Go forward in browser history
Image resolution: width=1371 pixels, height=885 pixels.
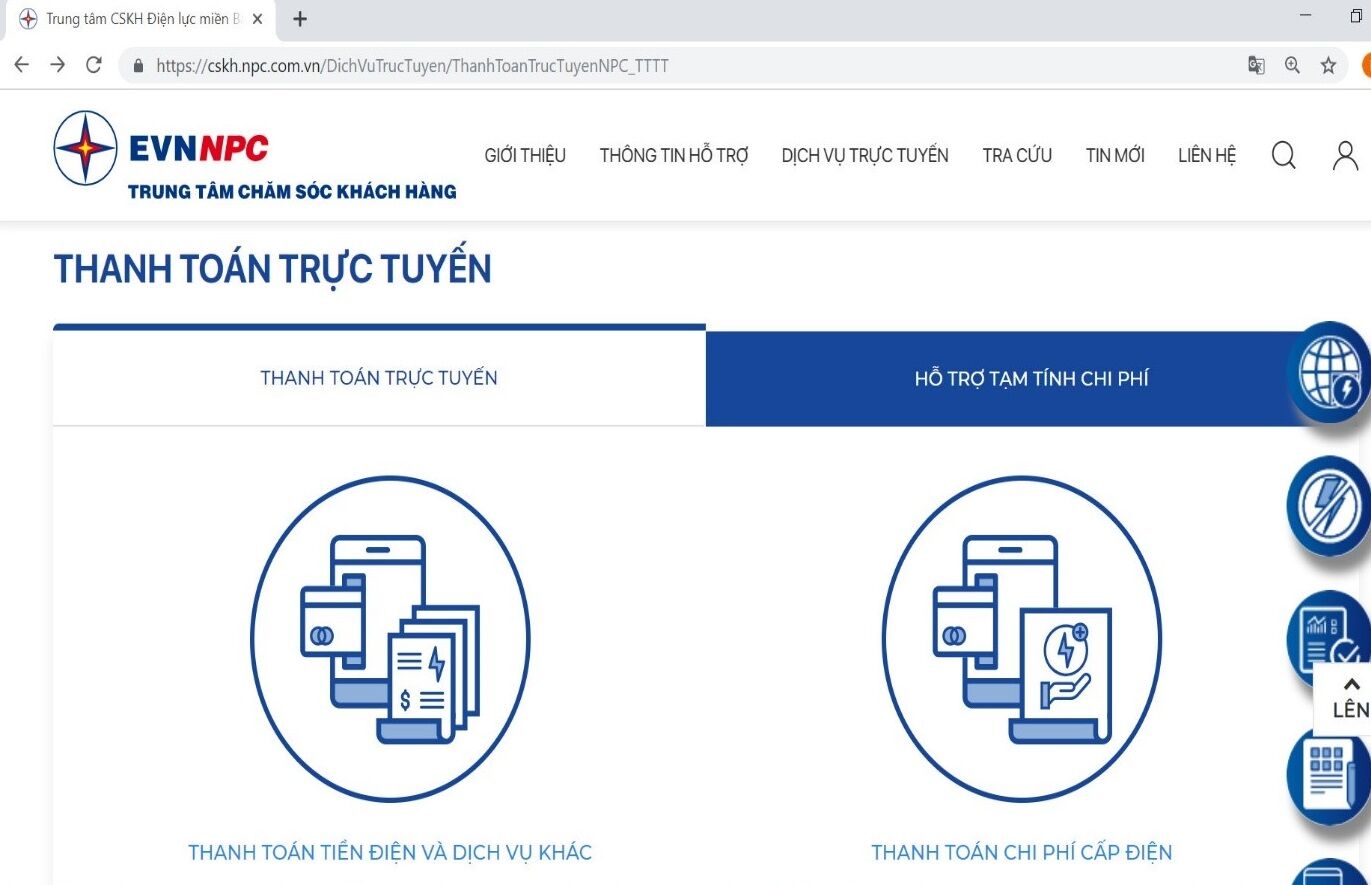(x=57, y=65)
